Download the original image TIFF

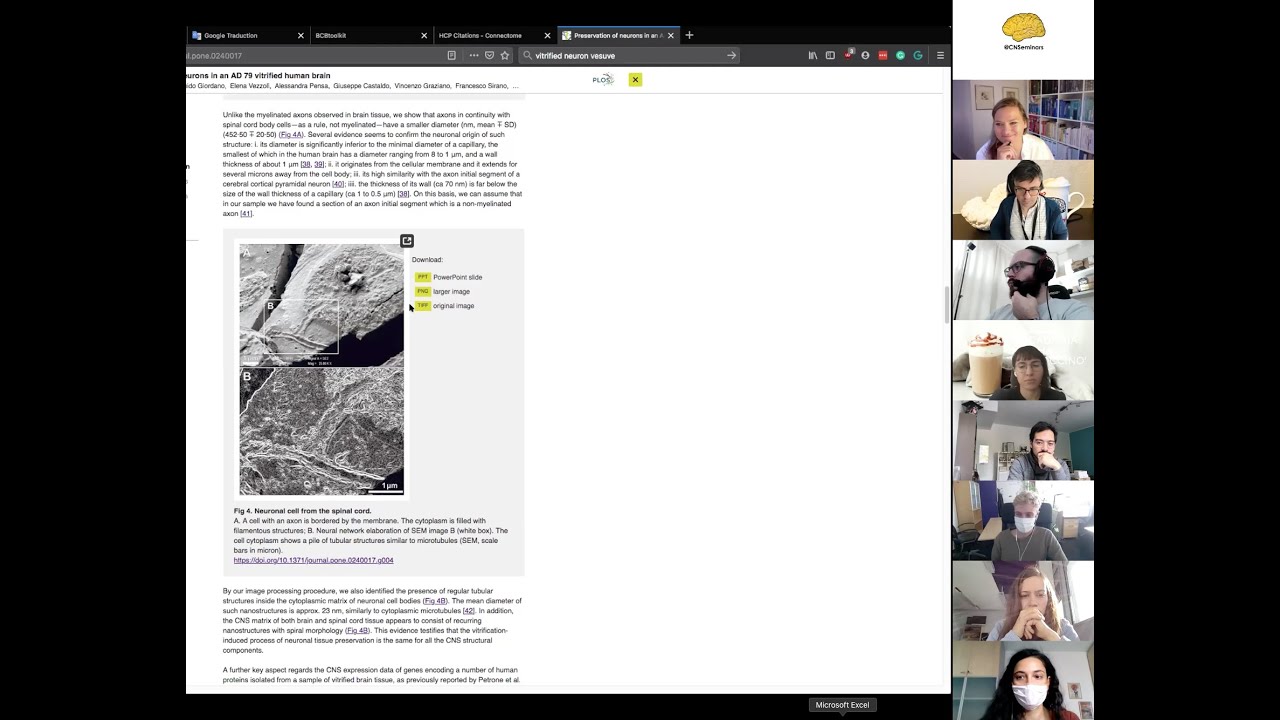pos(453,306)
